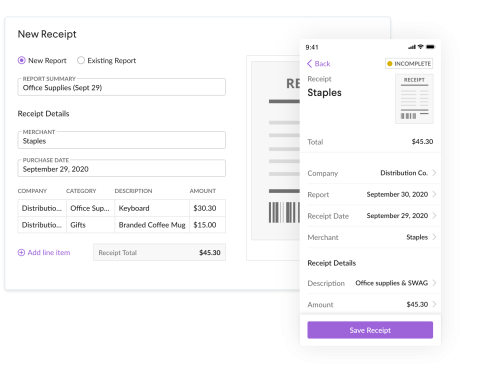The image size is (480, 385).
Task: Select the Existing Report radio button
Action: point(81,60)
